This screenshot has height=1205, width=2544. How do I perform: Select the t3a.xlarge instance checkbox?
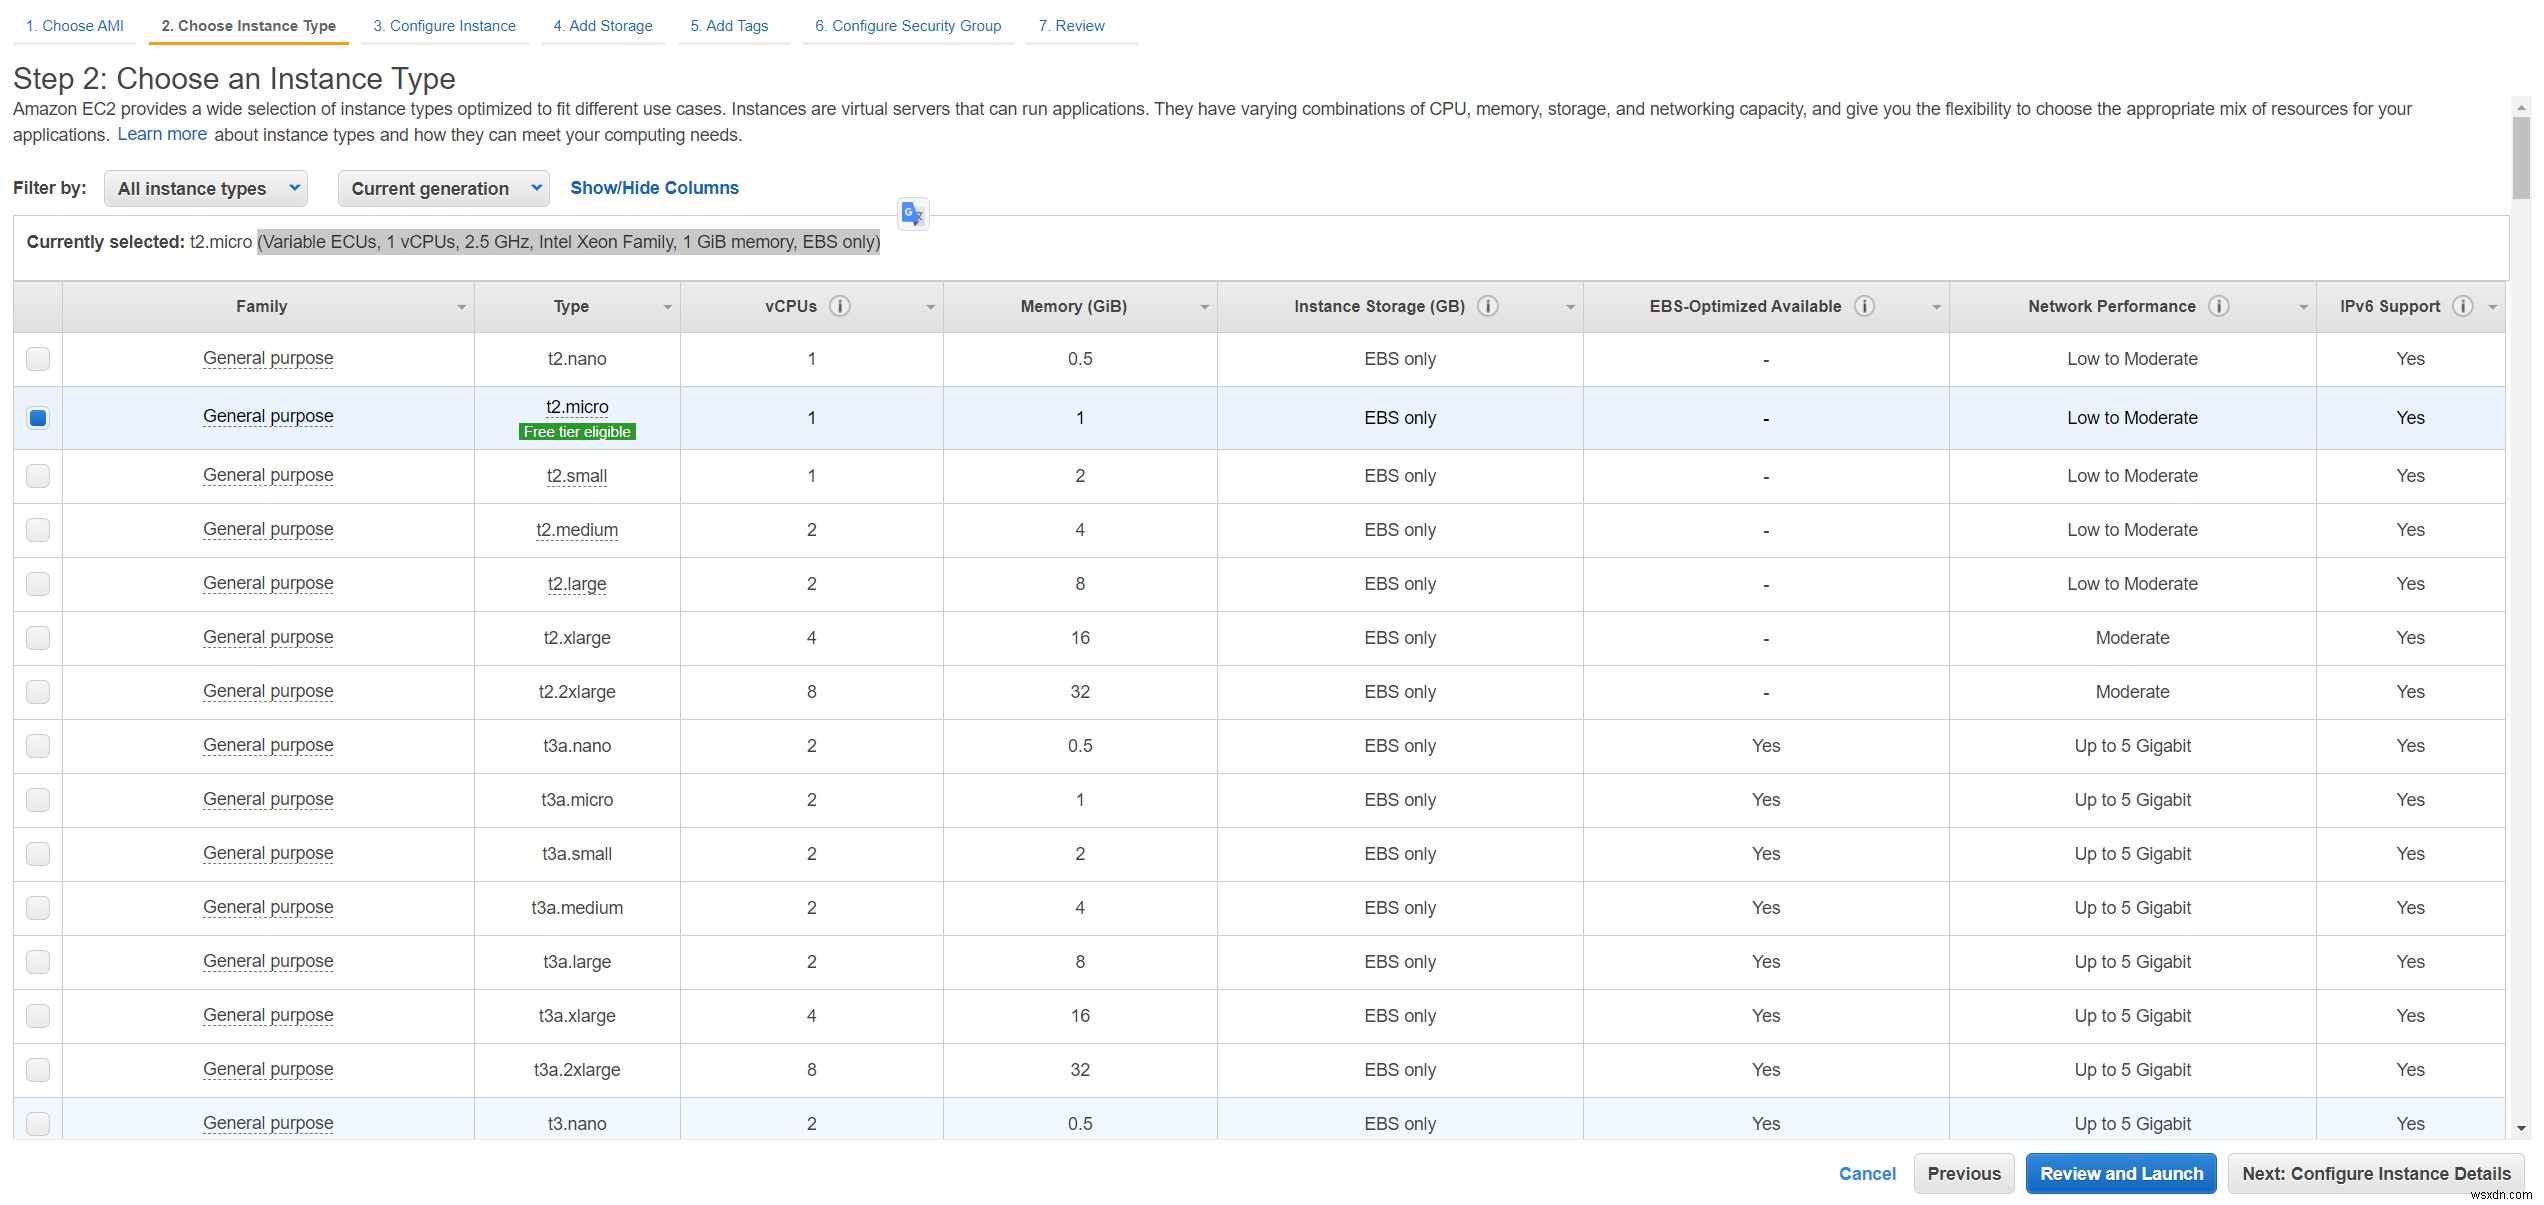39,1015
